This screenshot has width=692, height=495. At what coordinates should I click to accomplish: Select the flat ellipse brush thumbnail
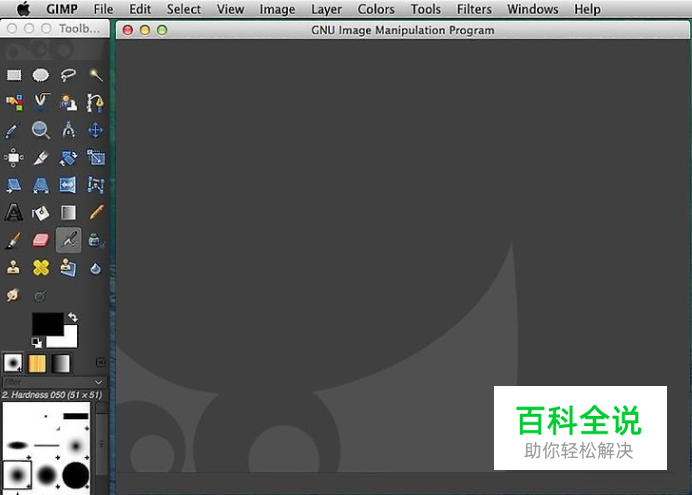17,445
